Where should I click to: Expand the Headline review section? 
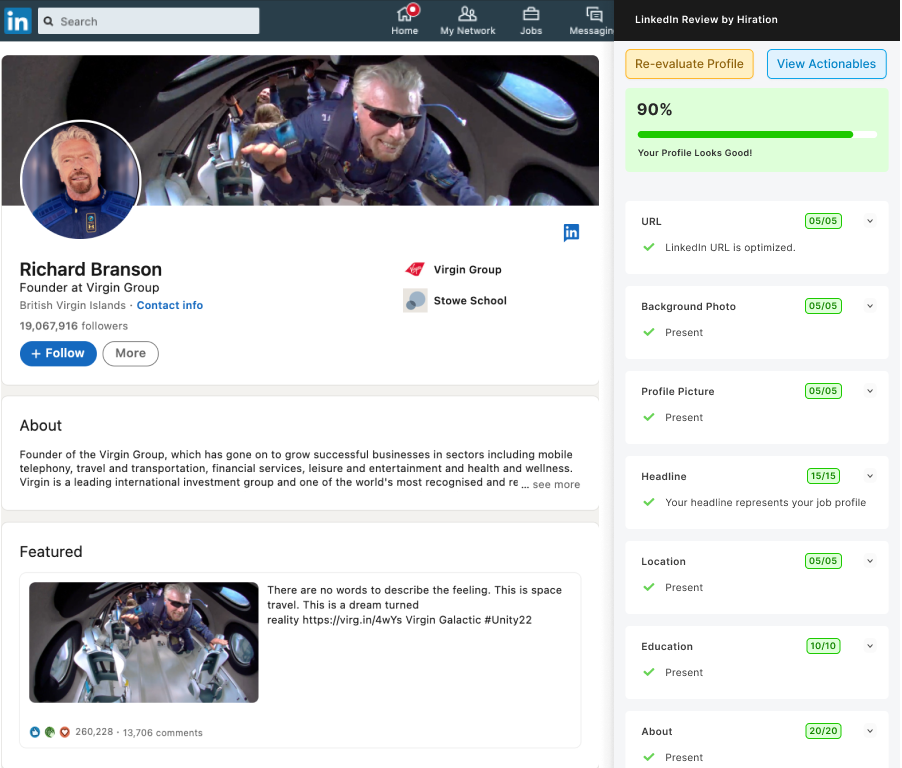pyautogui.click(x=870, y=476)
